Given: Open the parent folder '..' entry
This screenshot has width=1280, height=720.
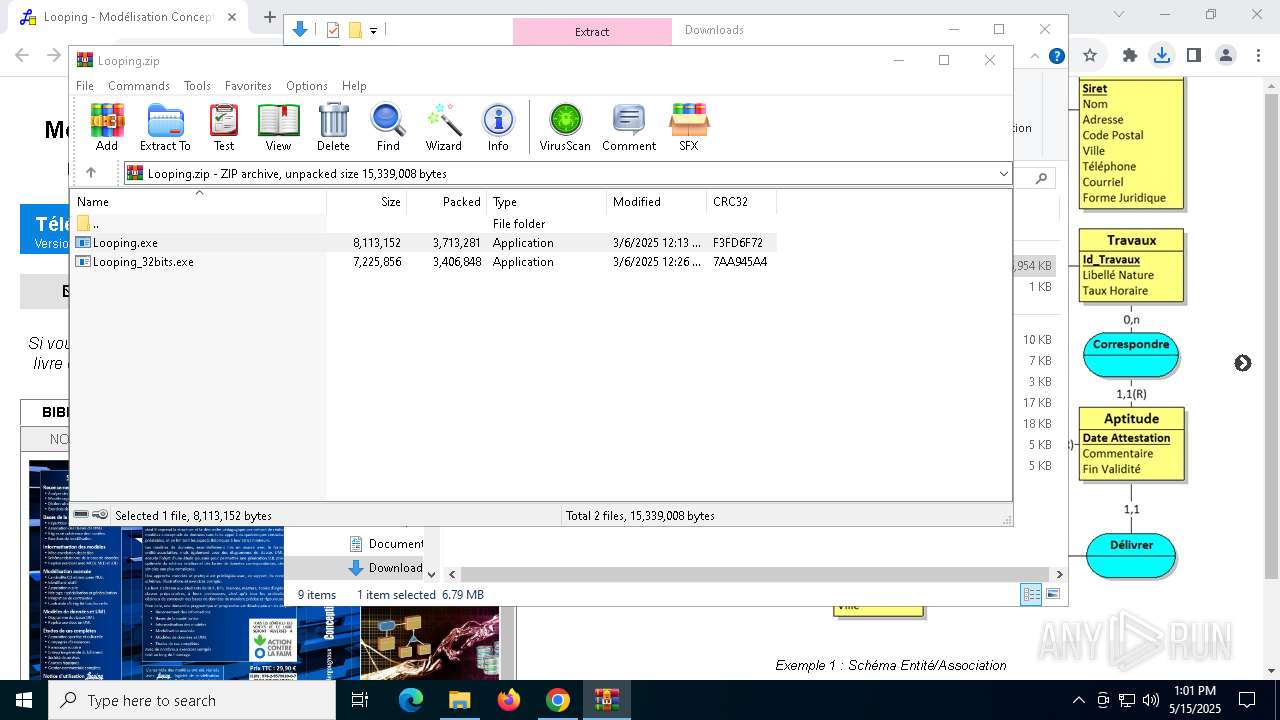Looking at the screenshot, I should pos(423,224).
